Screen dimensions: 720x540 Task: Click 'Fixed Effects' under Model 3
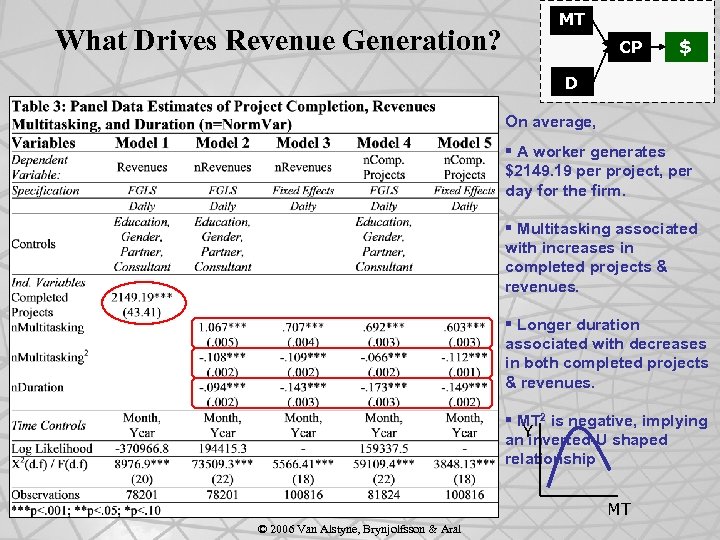303,191
